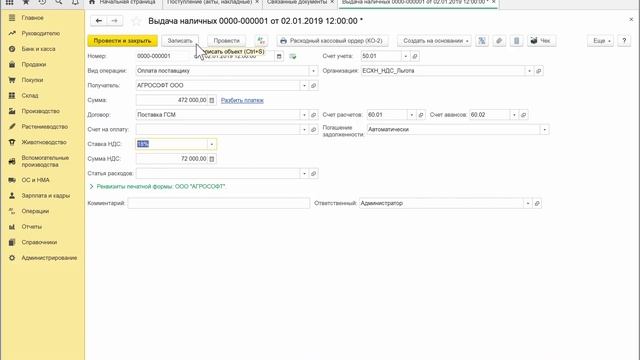Viewport: 640px width, 360px height.
Task: Open the calendar picker for document date
Action: (279, 56)
